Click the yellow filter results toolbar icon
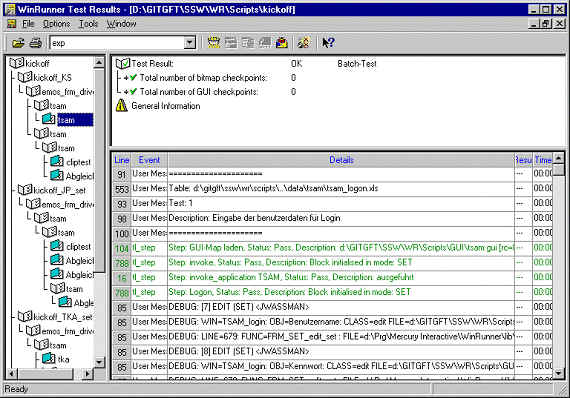This screenshot has width=570, height=398. point(214,43)
